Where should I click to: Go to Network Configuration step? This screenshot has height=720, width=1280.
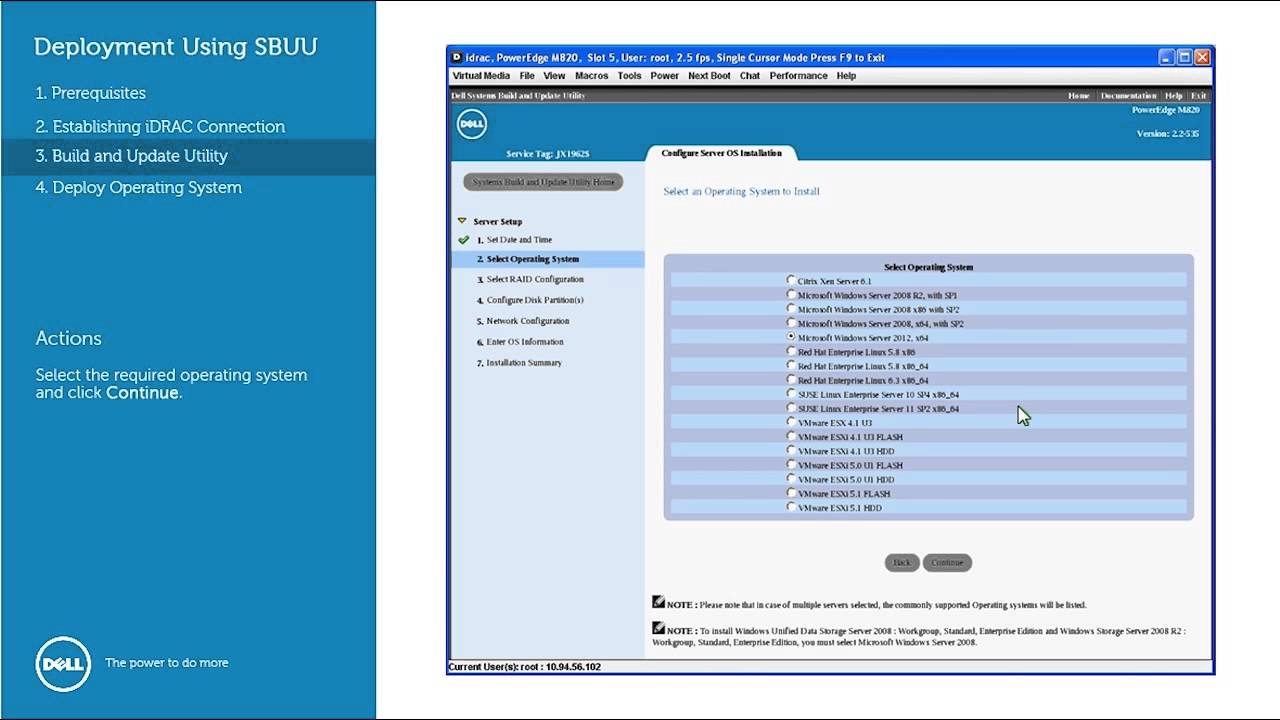tap(528, 321)
